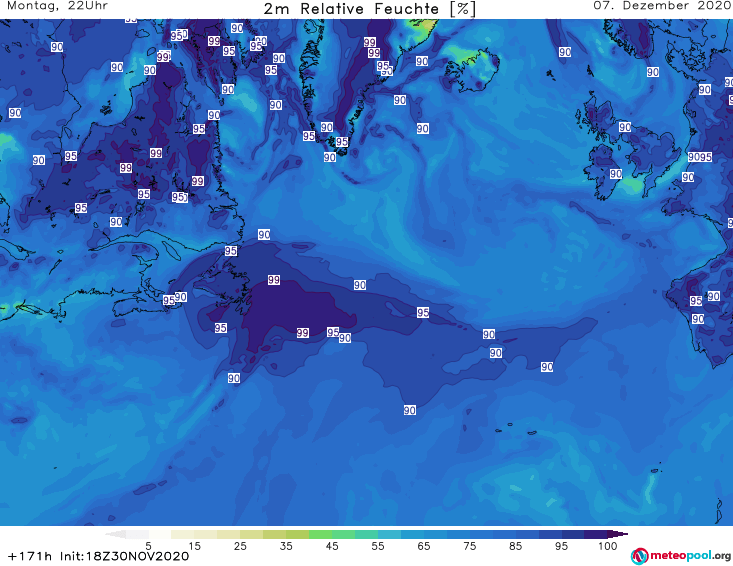Click the southern tip of Greenland

point(340,149)
